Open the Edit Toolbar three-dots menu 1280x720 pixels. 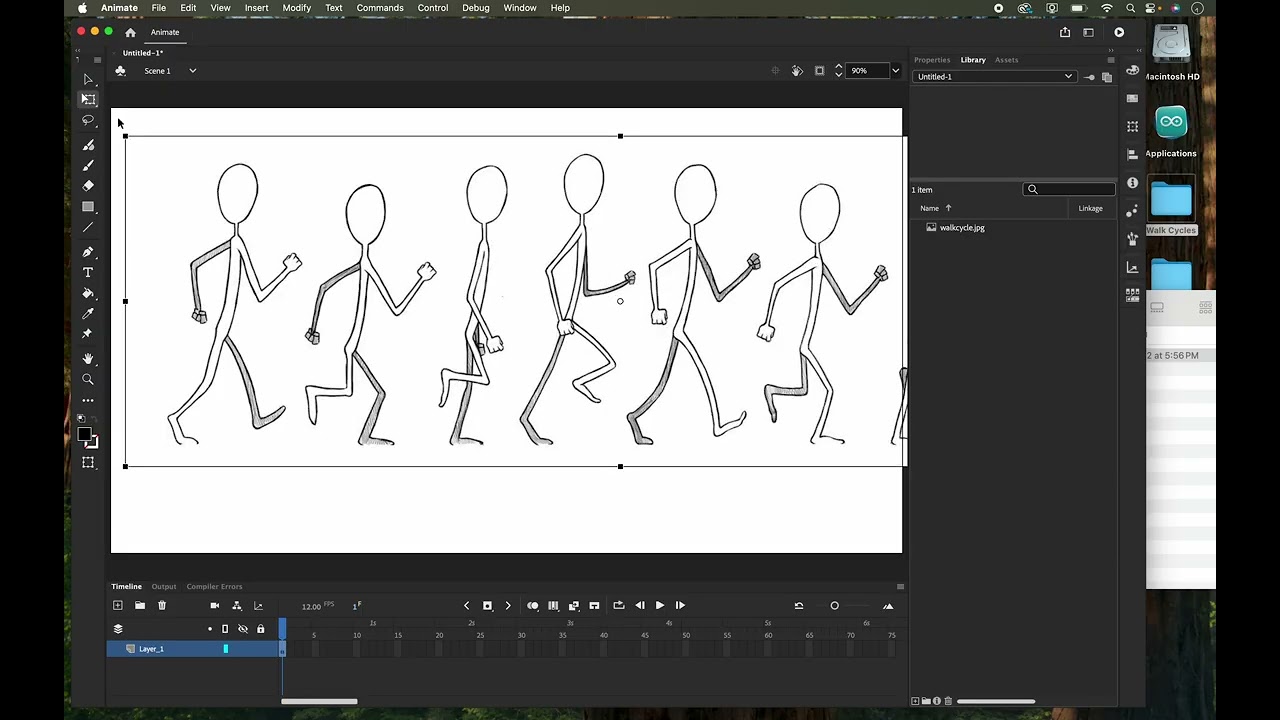88,400
